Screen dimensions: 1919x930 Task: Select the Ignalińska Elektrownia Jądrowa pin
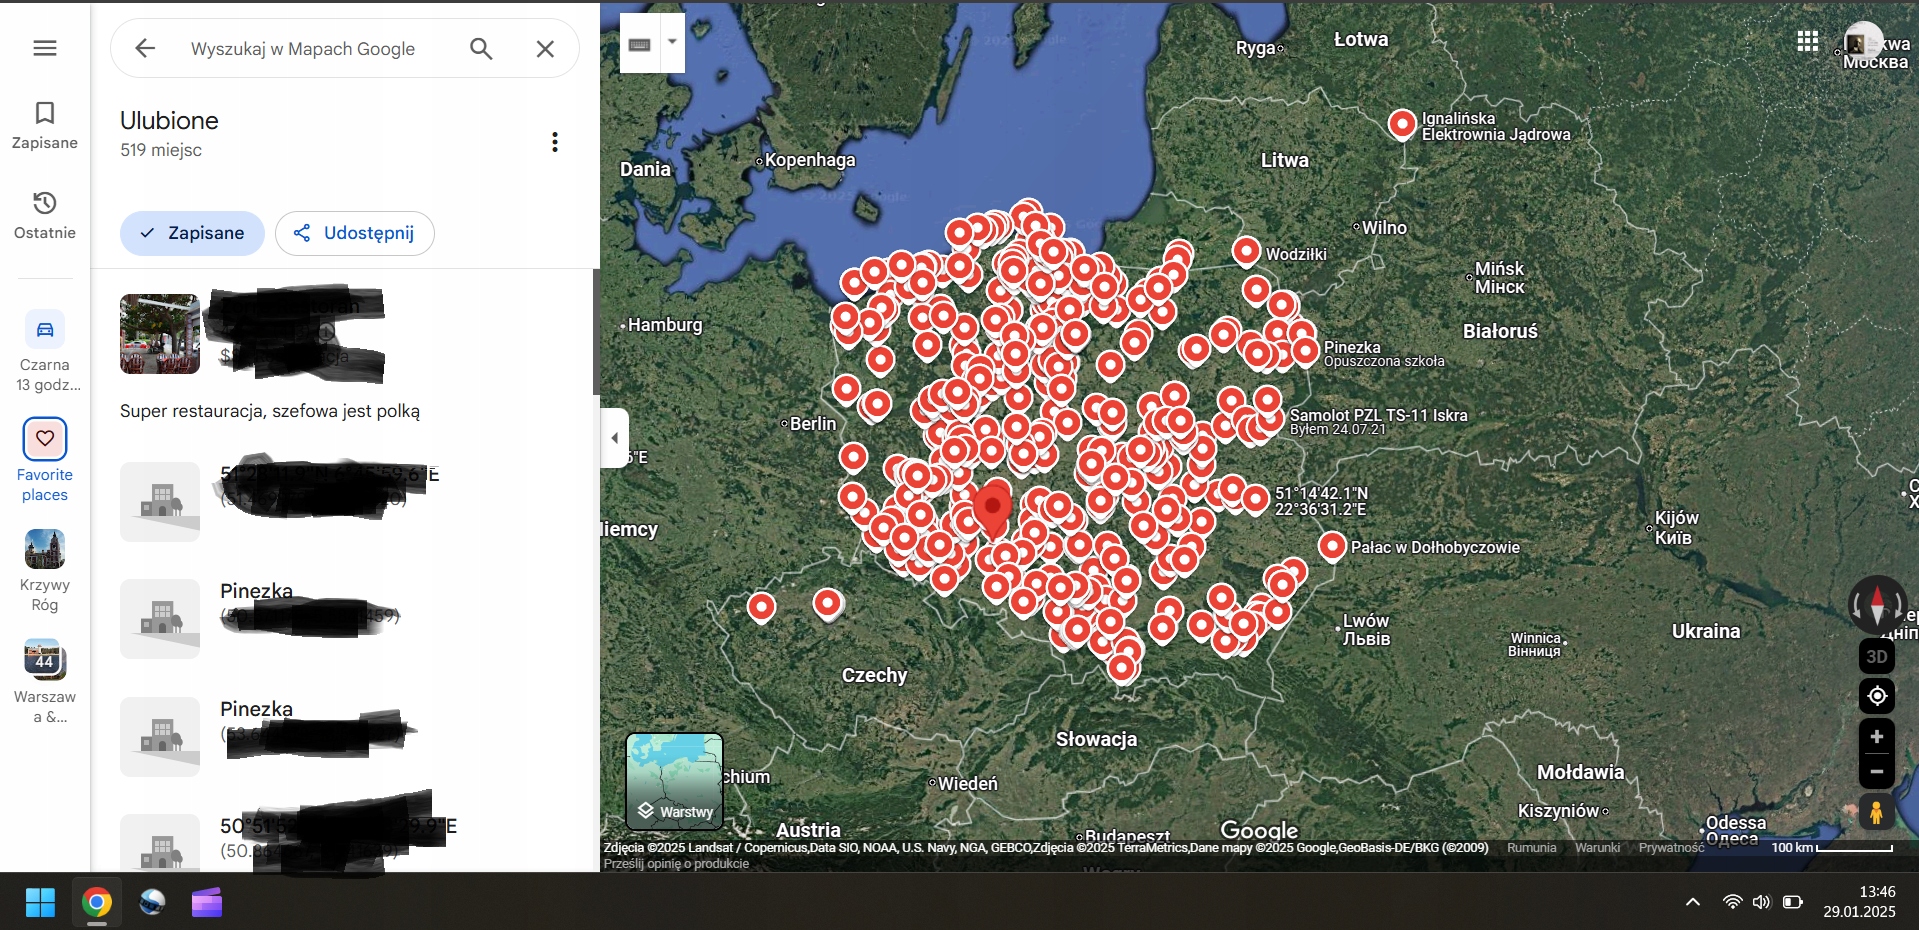tap(1402, 124)
